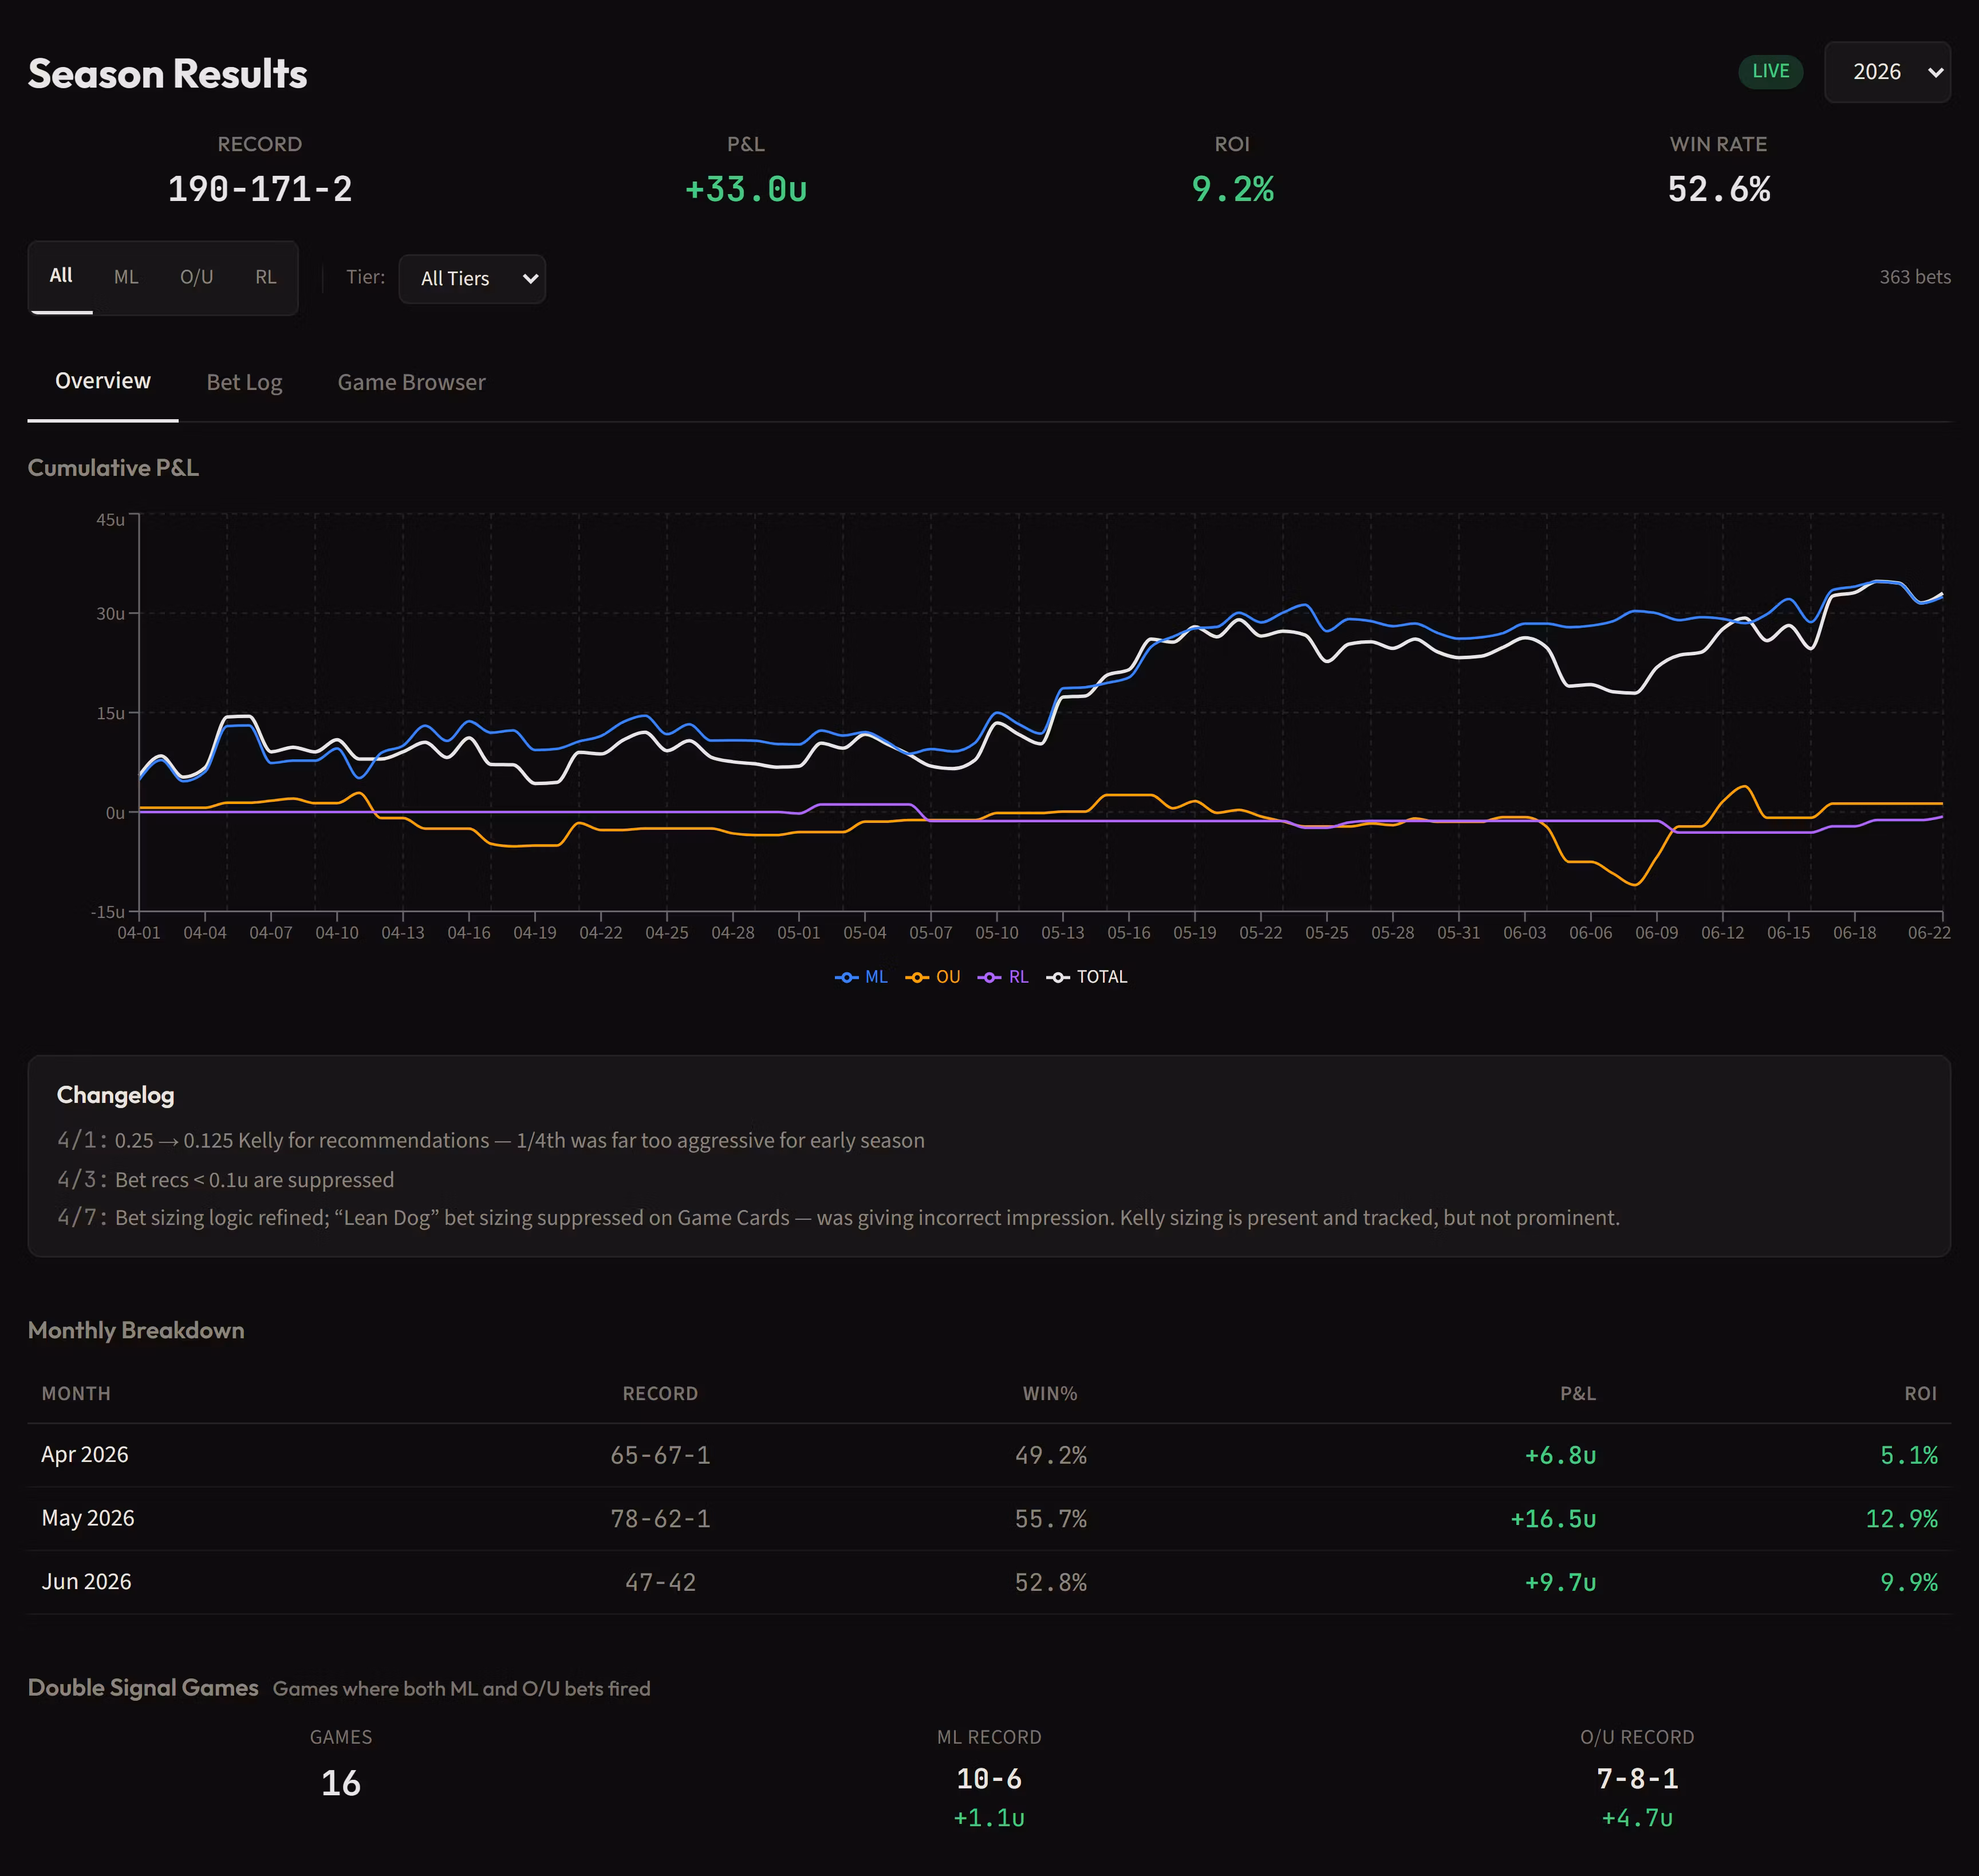The height and width of the screenshot is (1876, 1979).
Task: Filter bets by ML type
Action: point(126,277)
